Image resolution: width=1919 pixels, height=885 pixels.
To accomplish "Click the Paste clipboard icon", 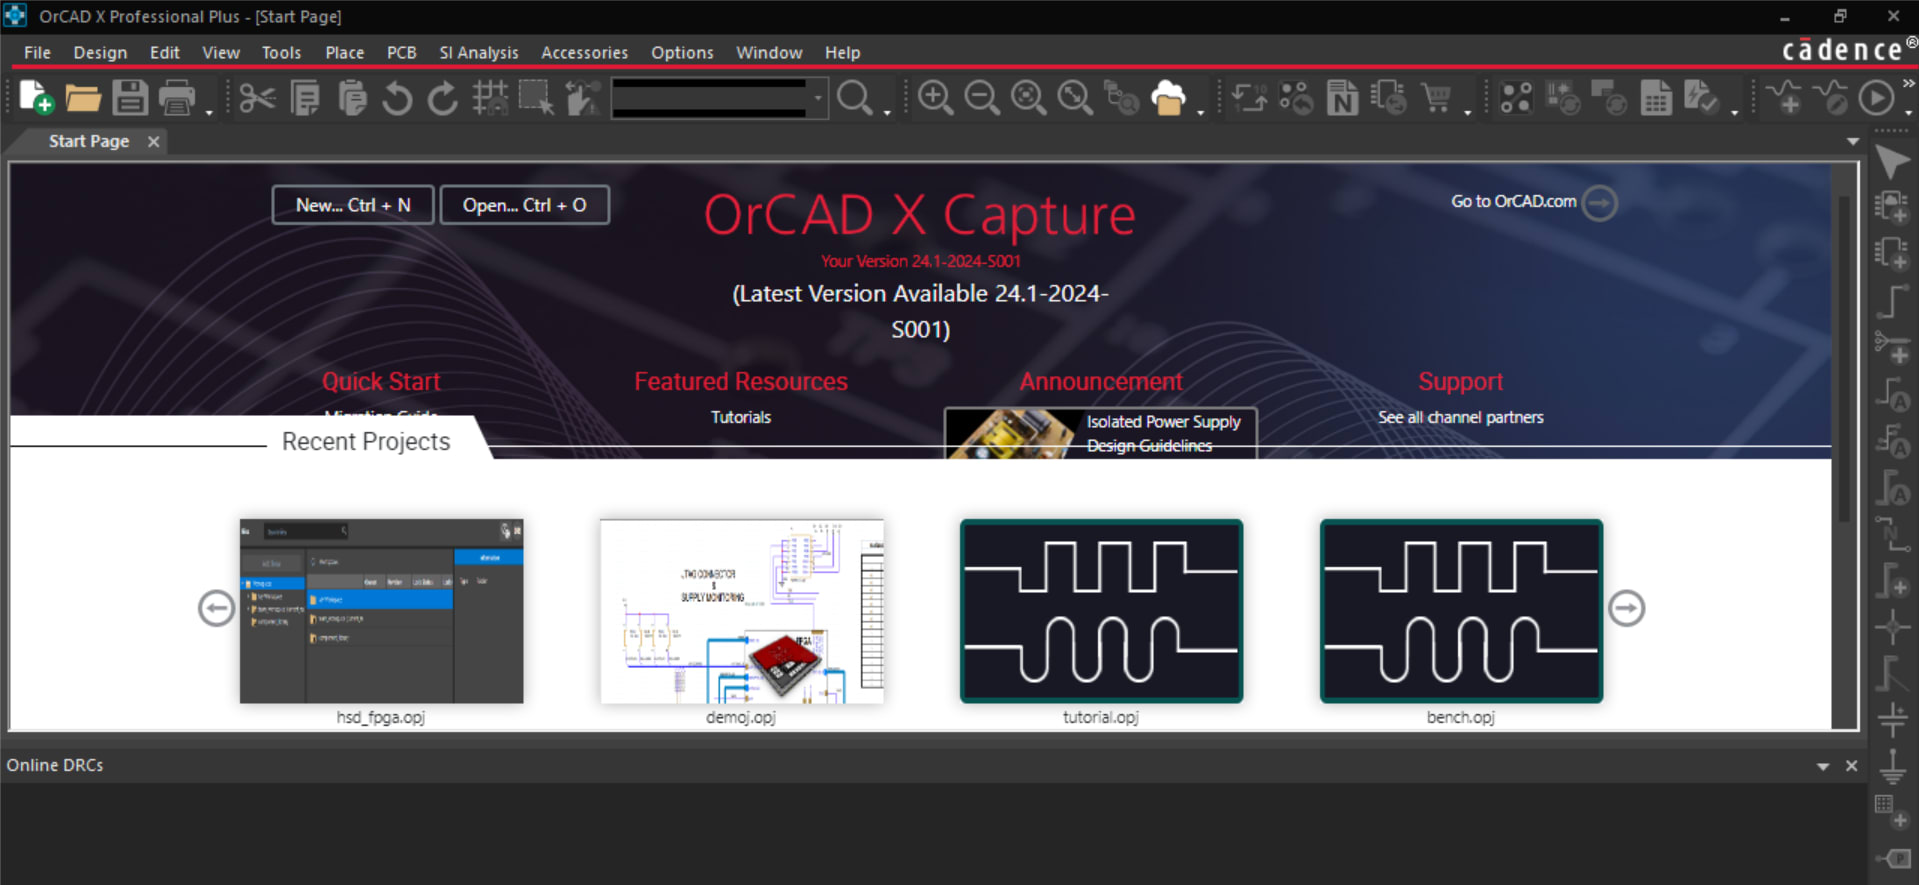I will pos(352,98).
